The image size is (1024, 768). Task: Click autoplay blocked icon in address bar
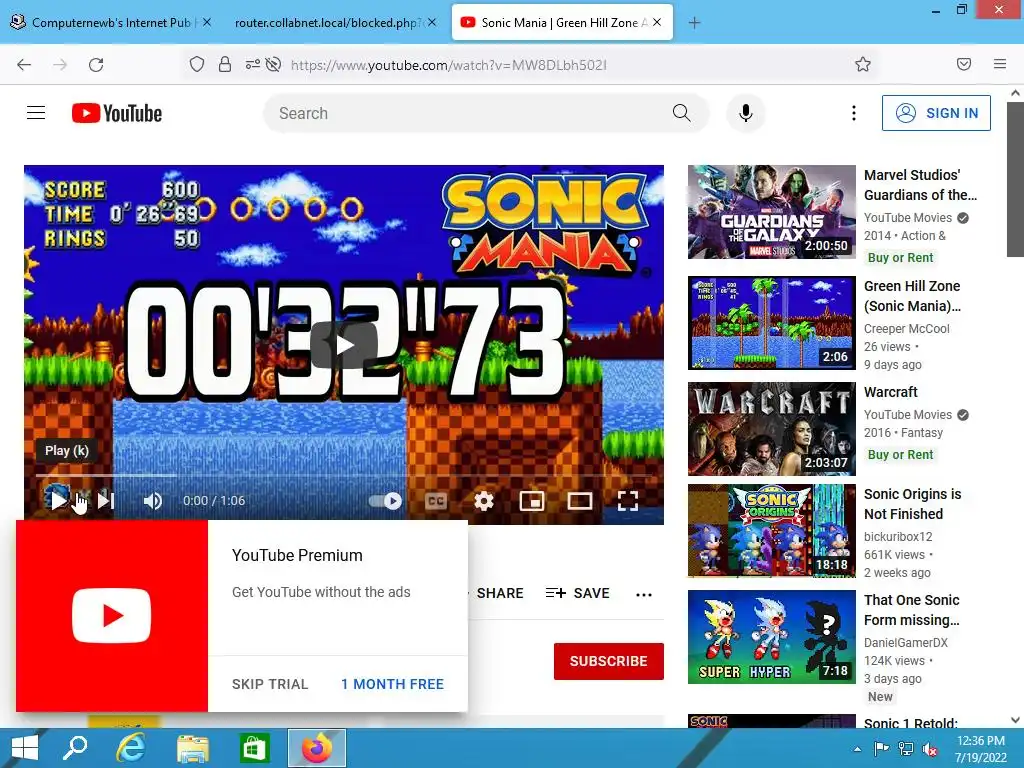(x=274, y=64)
